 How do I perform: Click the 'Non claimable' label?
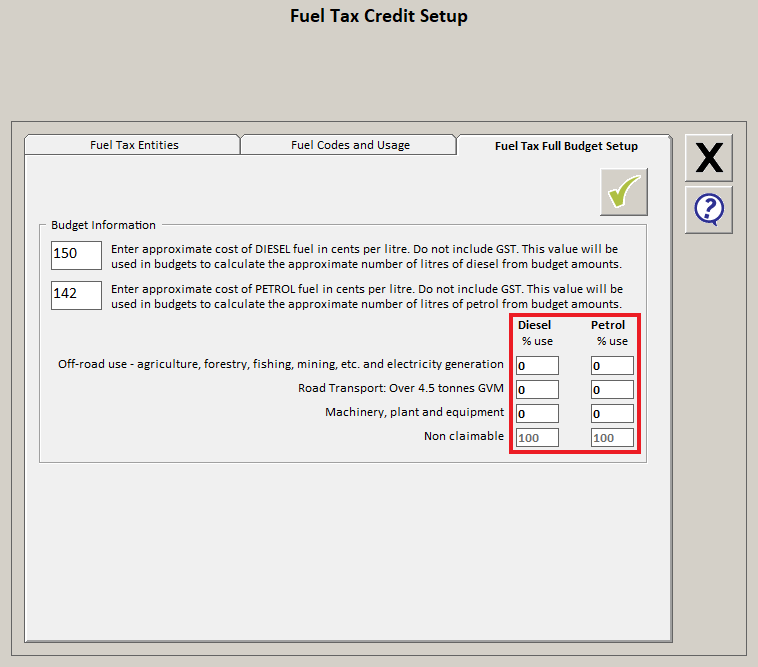click(464, 436)
